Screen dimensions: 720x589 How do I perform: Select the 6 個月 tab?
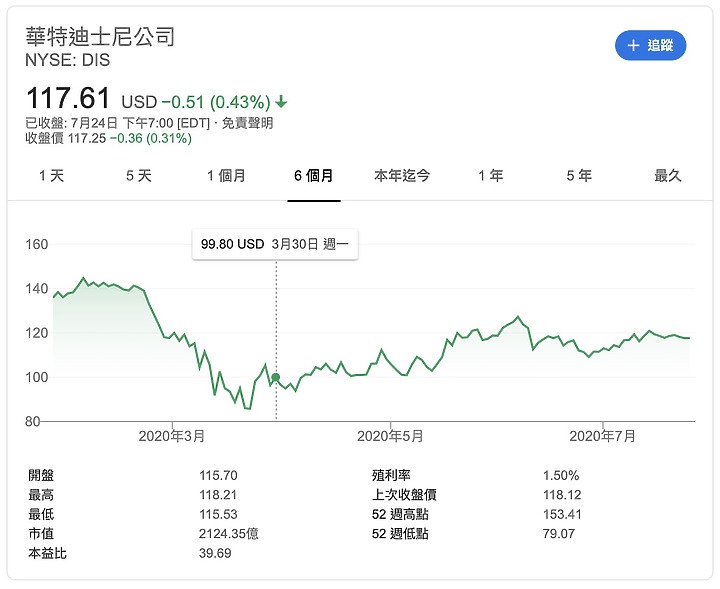(314, 175)
